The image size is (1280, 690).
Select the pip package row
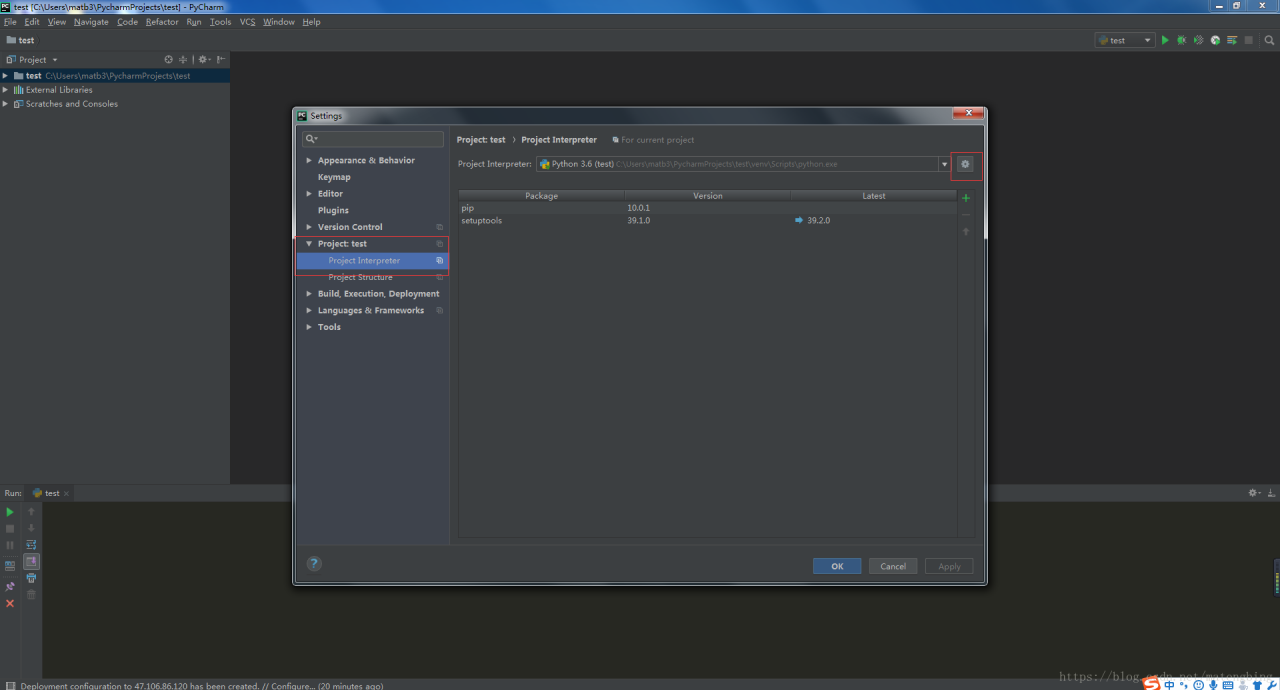click(x=708, y=208)
